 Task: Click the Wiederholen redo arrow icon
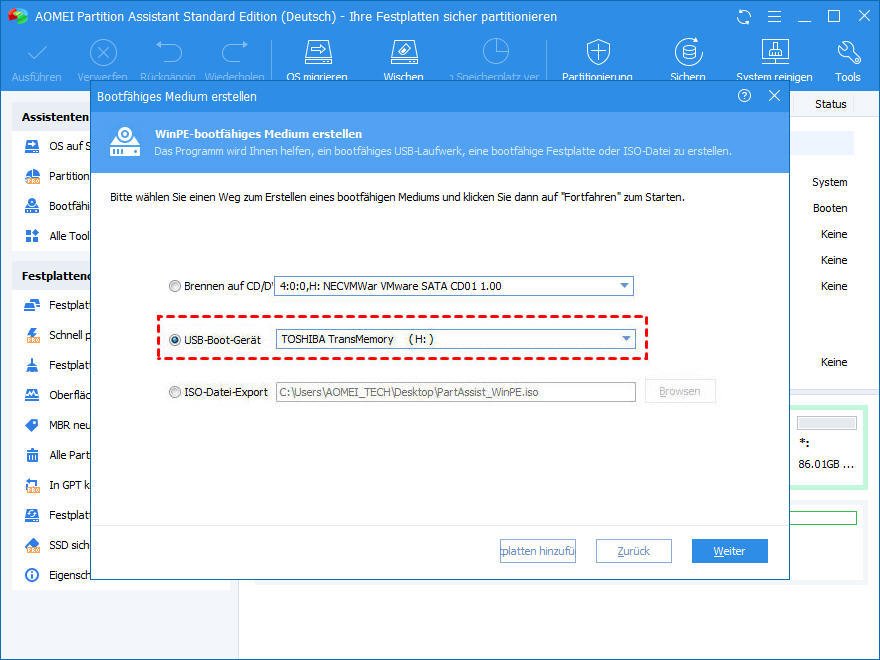click(235, 52)
